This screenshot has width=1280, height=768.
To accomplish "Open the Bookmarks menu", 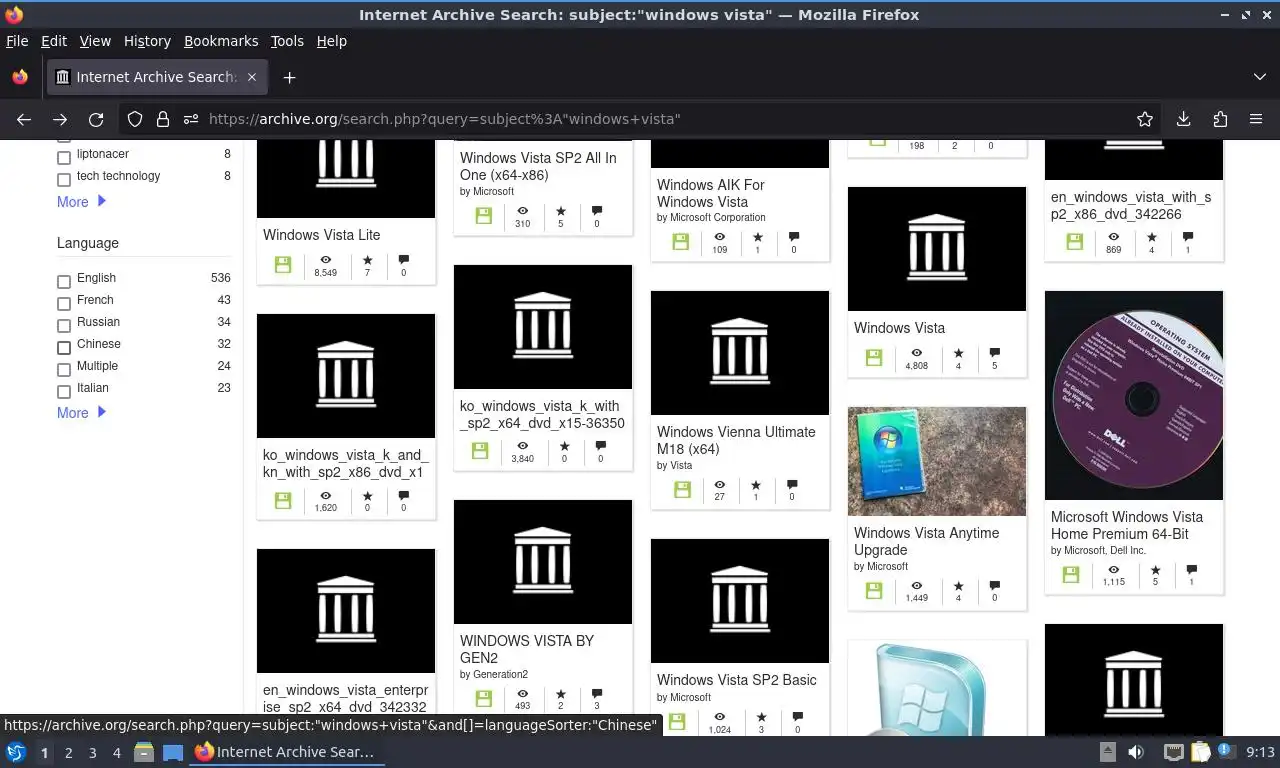I will point(221,41).
